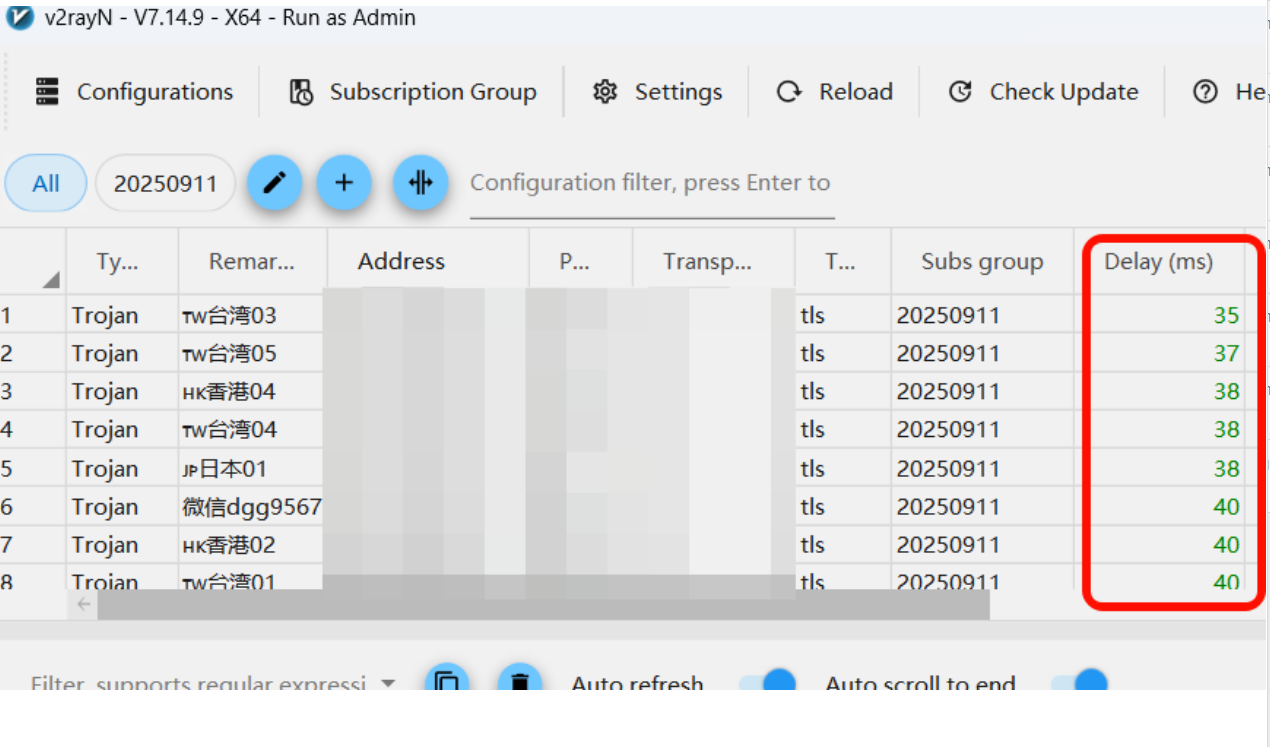Screen dimensions: 1270x747
Task: Click the Reload circular arrow icon
Action: pyautogui.click(x=789, y=92)
